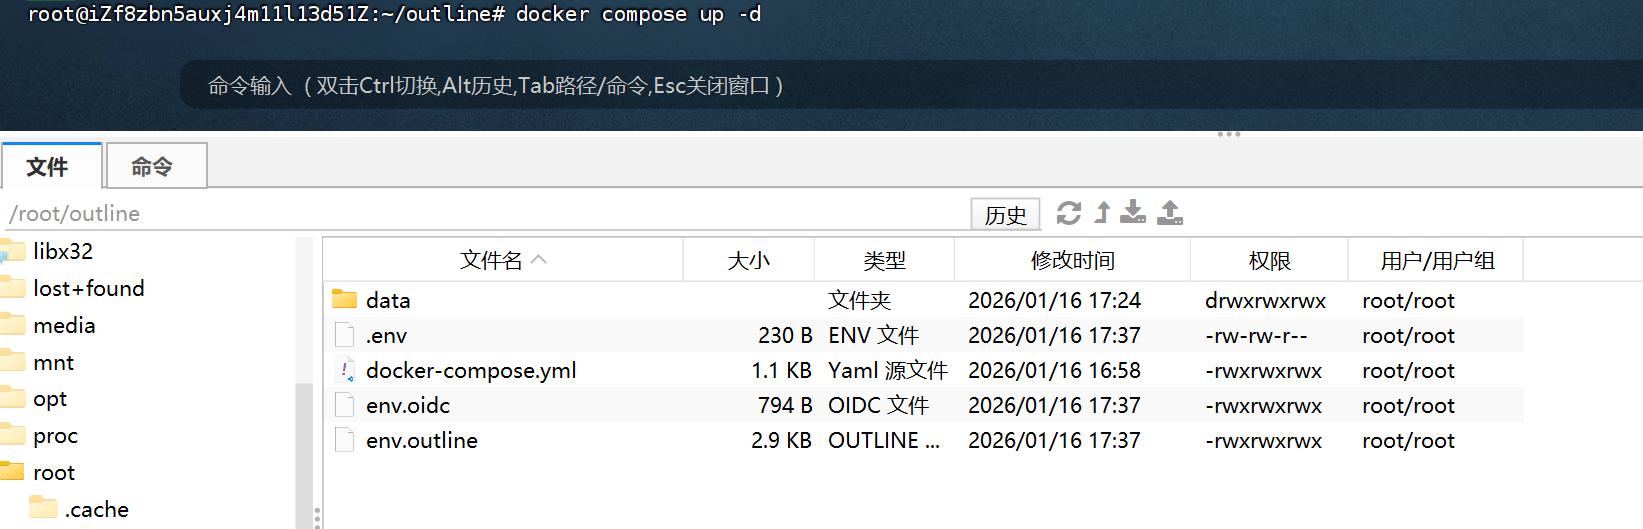Click -rw-rw-r-- permission of .env

[x=1256, y=335]
